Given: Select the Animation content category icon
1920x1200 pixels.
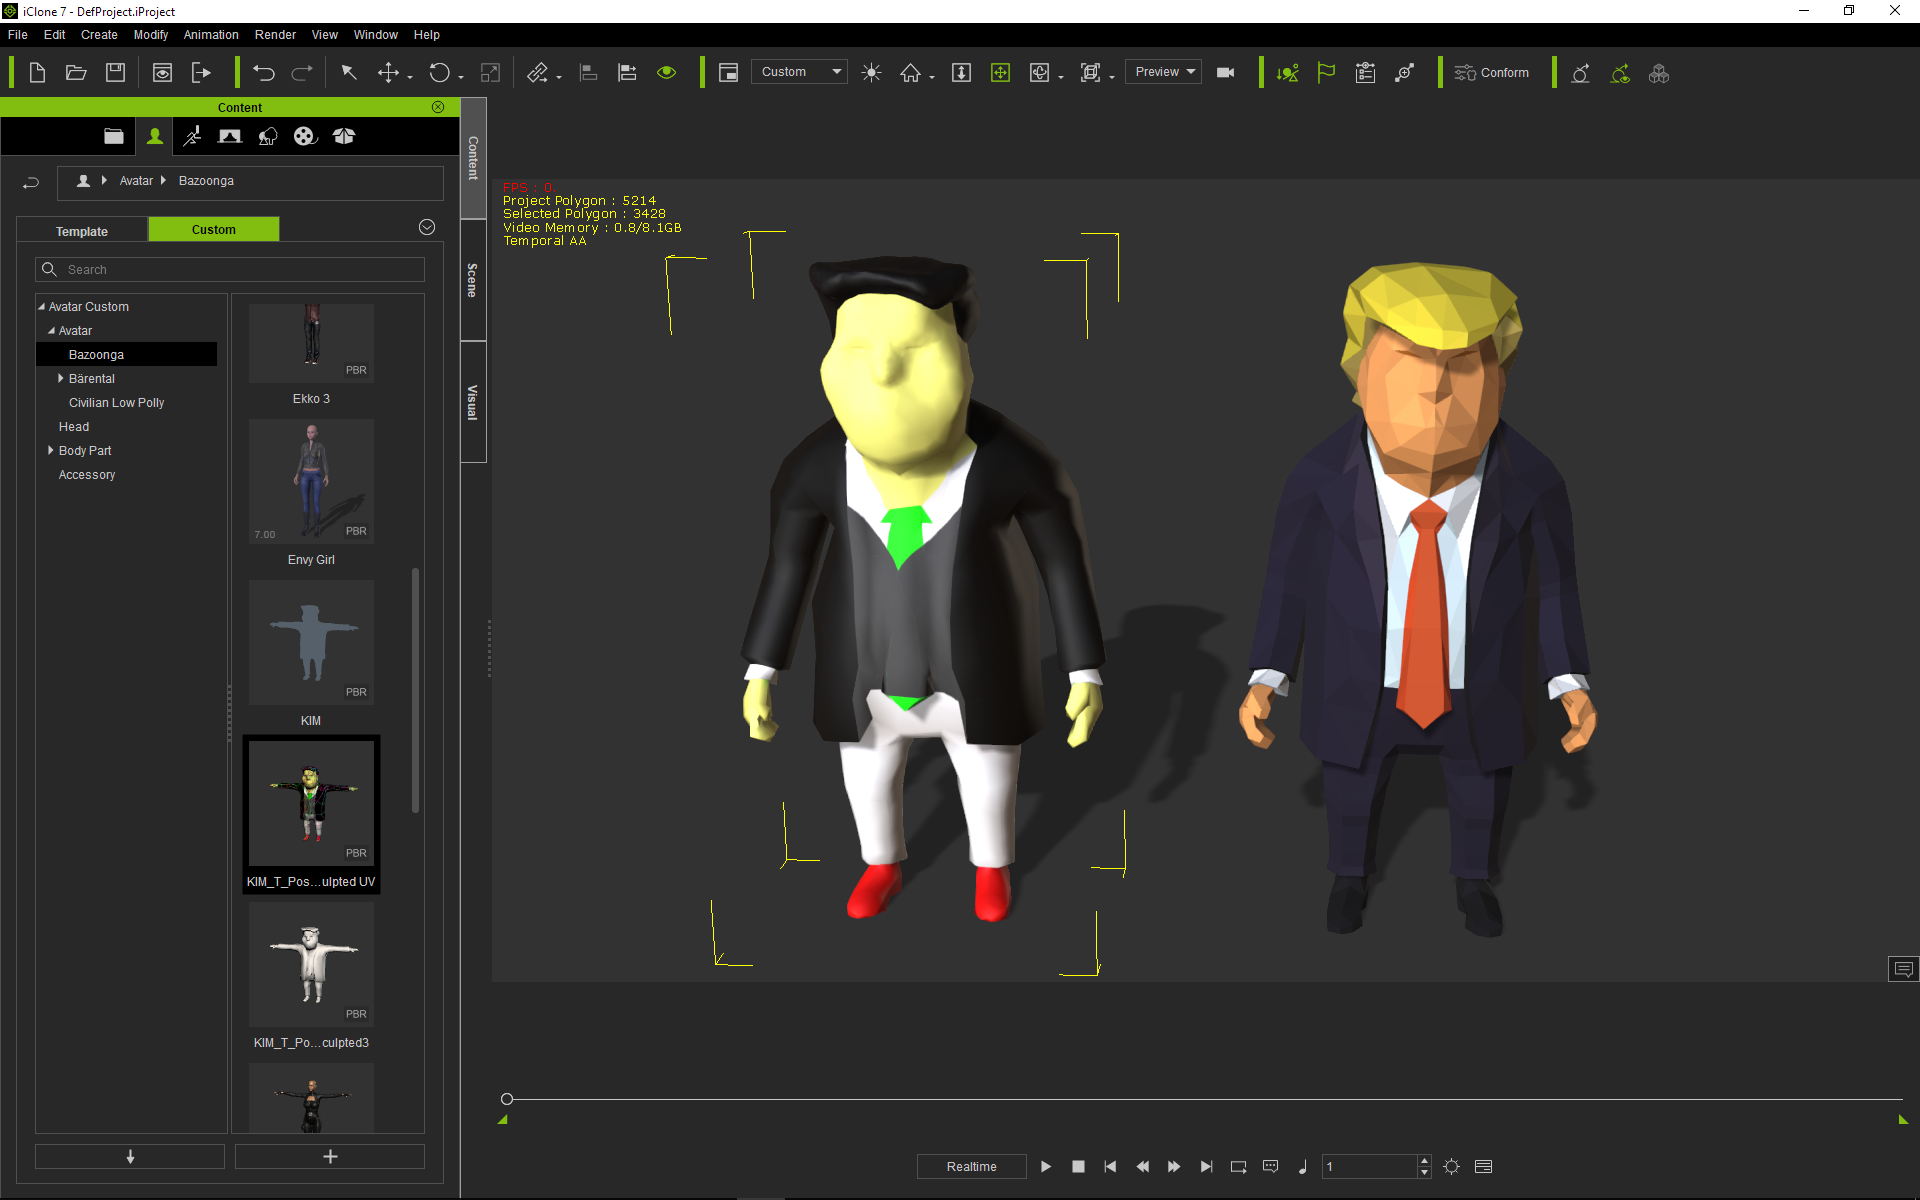Looking at the screenshot, I should [x=192, y=136].
